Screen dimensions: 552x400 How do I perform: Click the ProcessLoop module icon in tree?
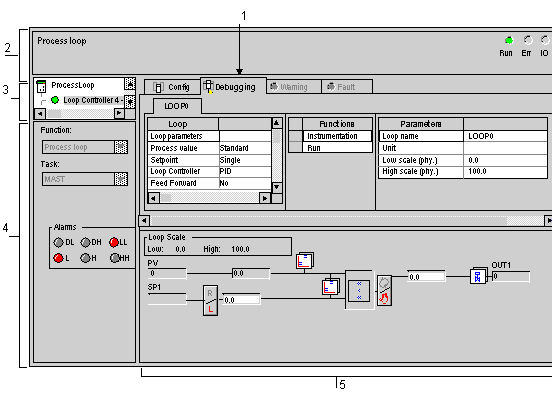[41, 86]
